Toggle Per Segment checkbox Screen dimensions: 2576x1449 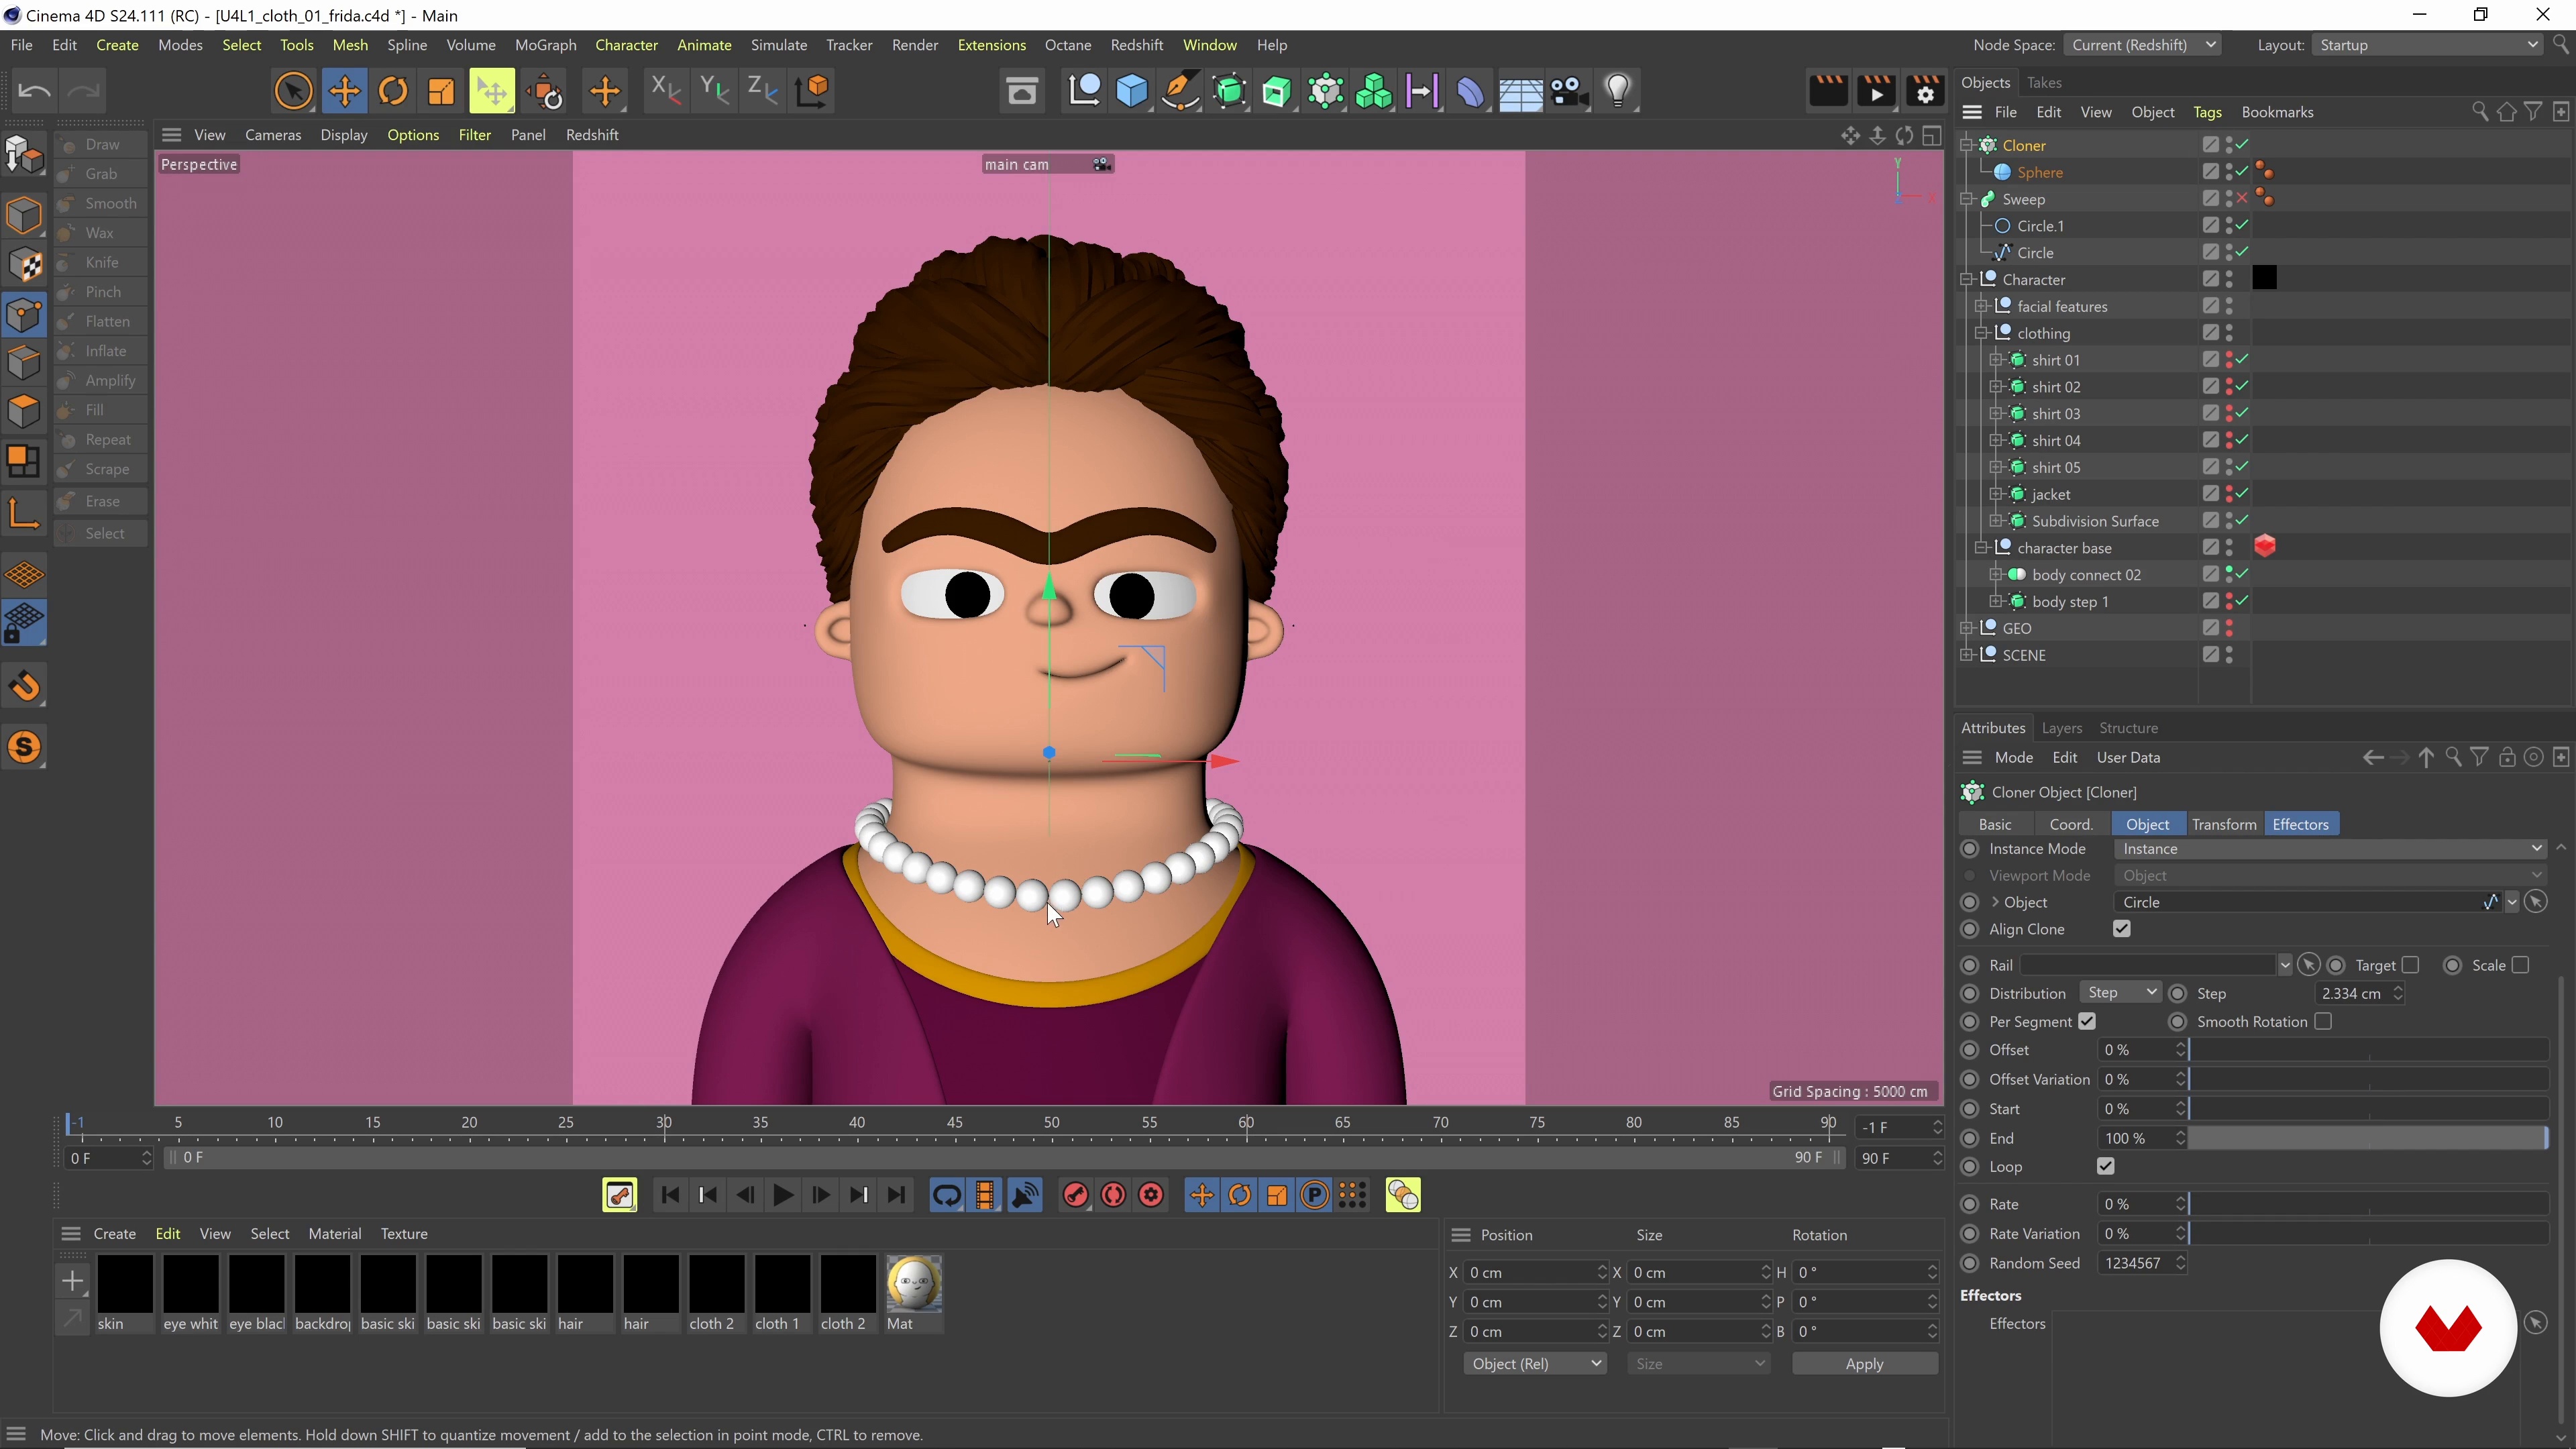(x=2086, y=1021)
